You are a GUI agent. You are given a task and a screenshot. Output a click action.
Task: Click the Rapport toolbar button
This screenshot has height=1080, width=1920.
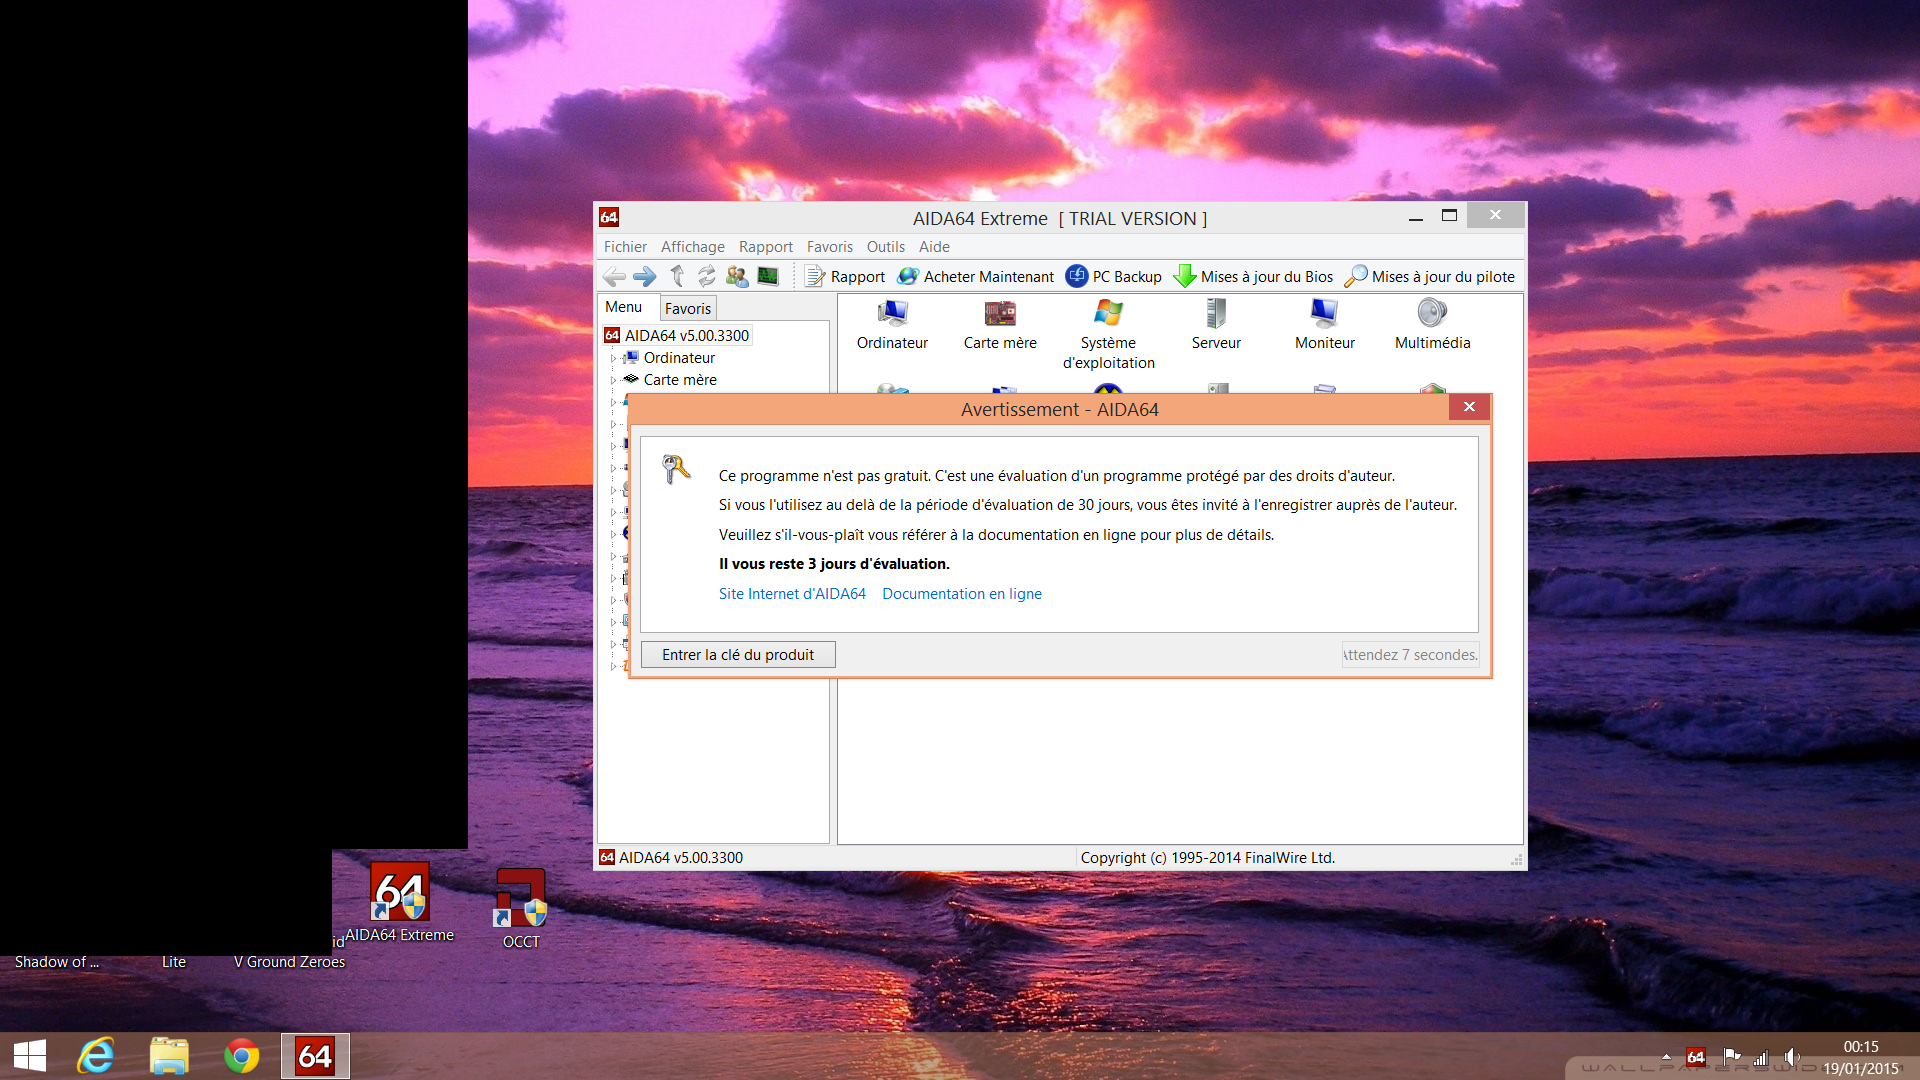coord(845,277)
